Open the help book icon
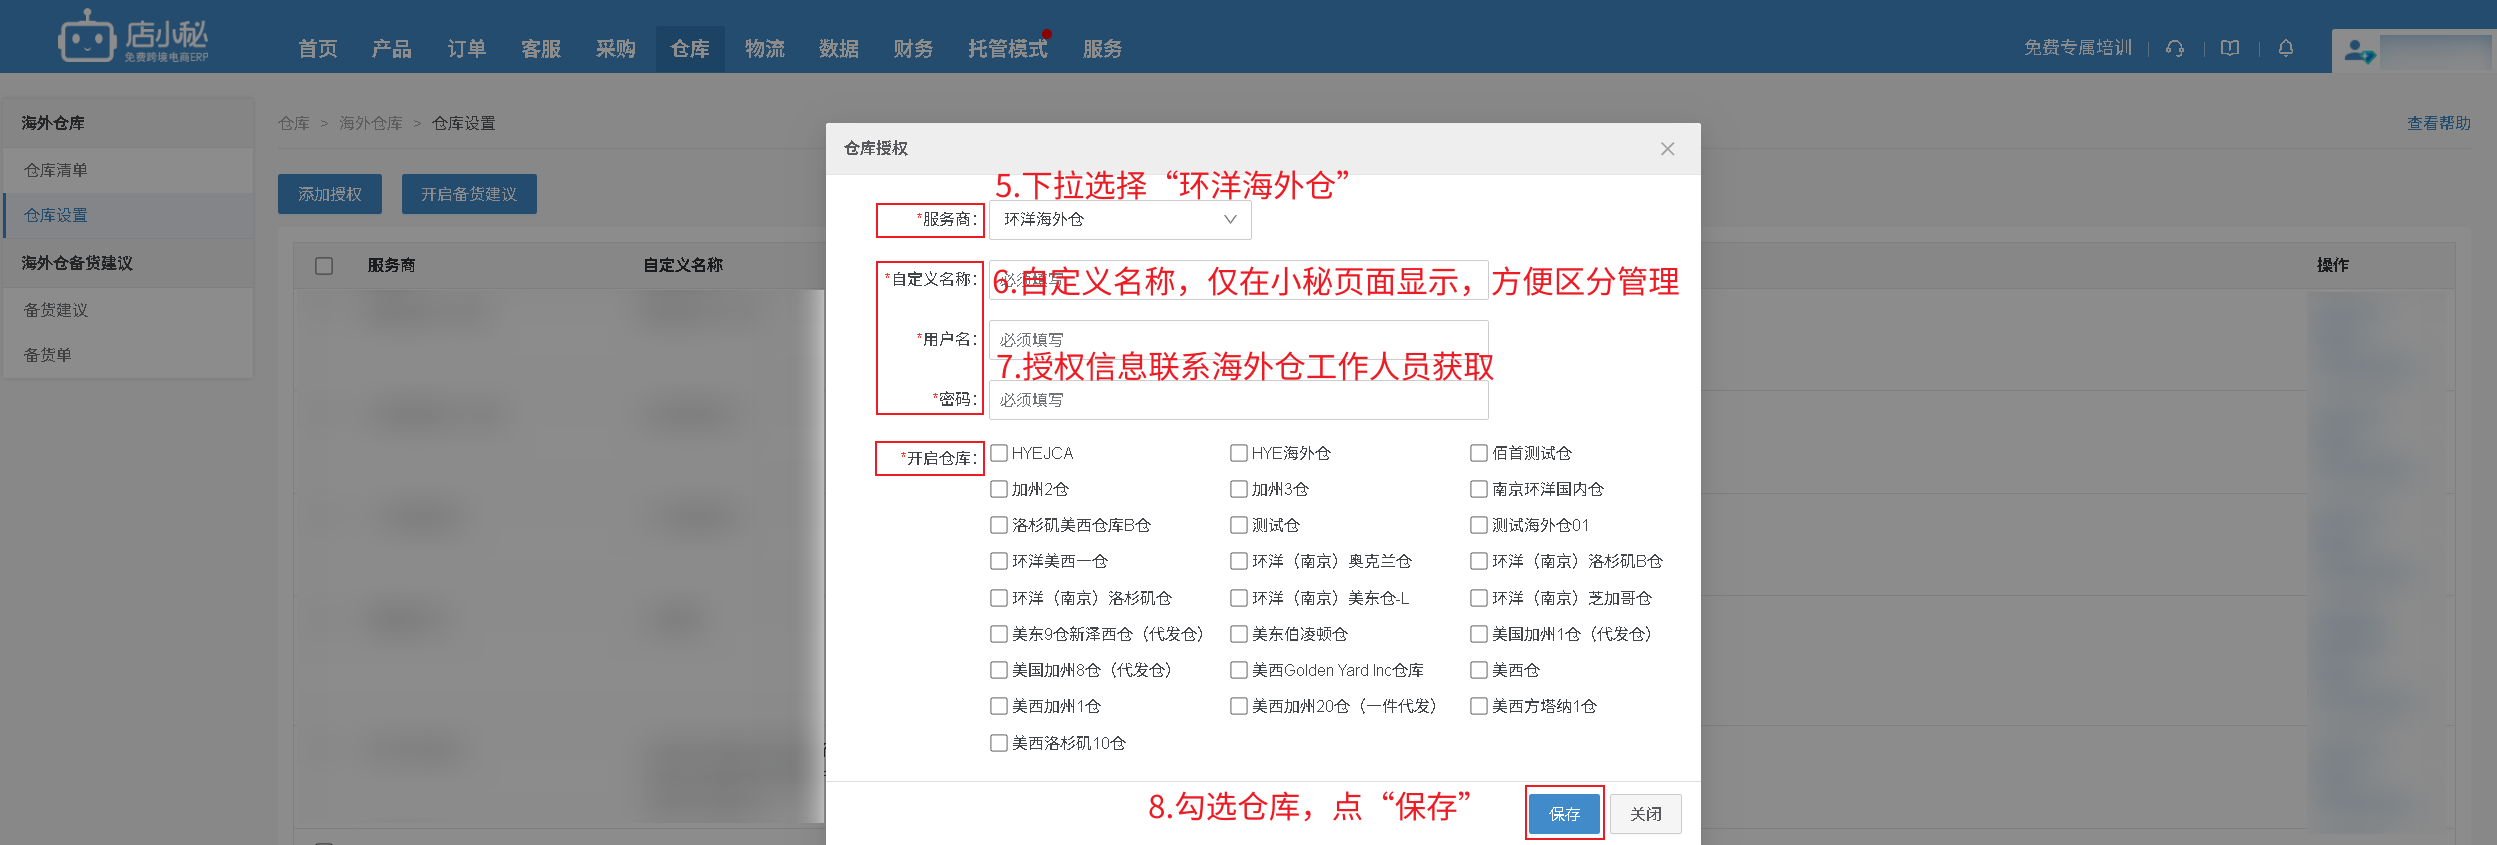Screen dimensions: 2497x845 (x=2229, y=48)
